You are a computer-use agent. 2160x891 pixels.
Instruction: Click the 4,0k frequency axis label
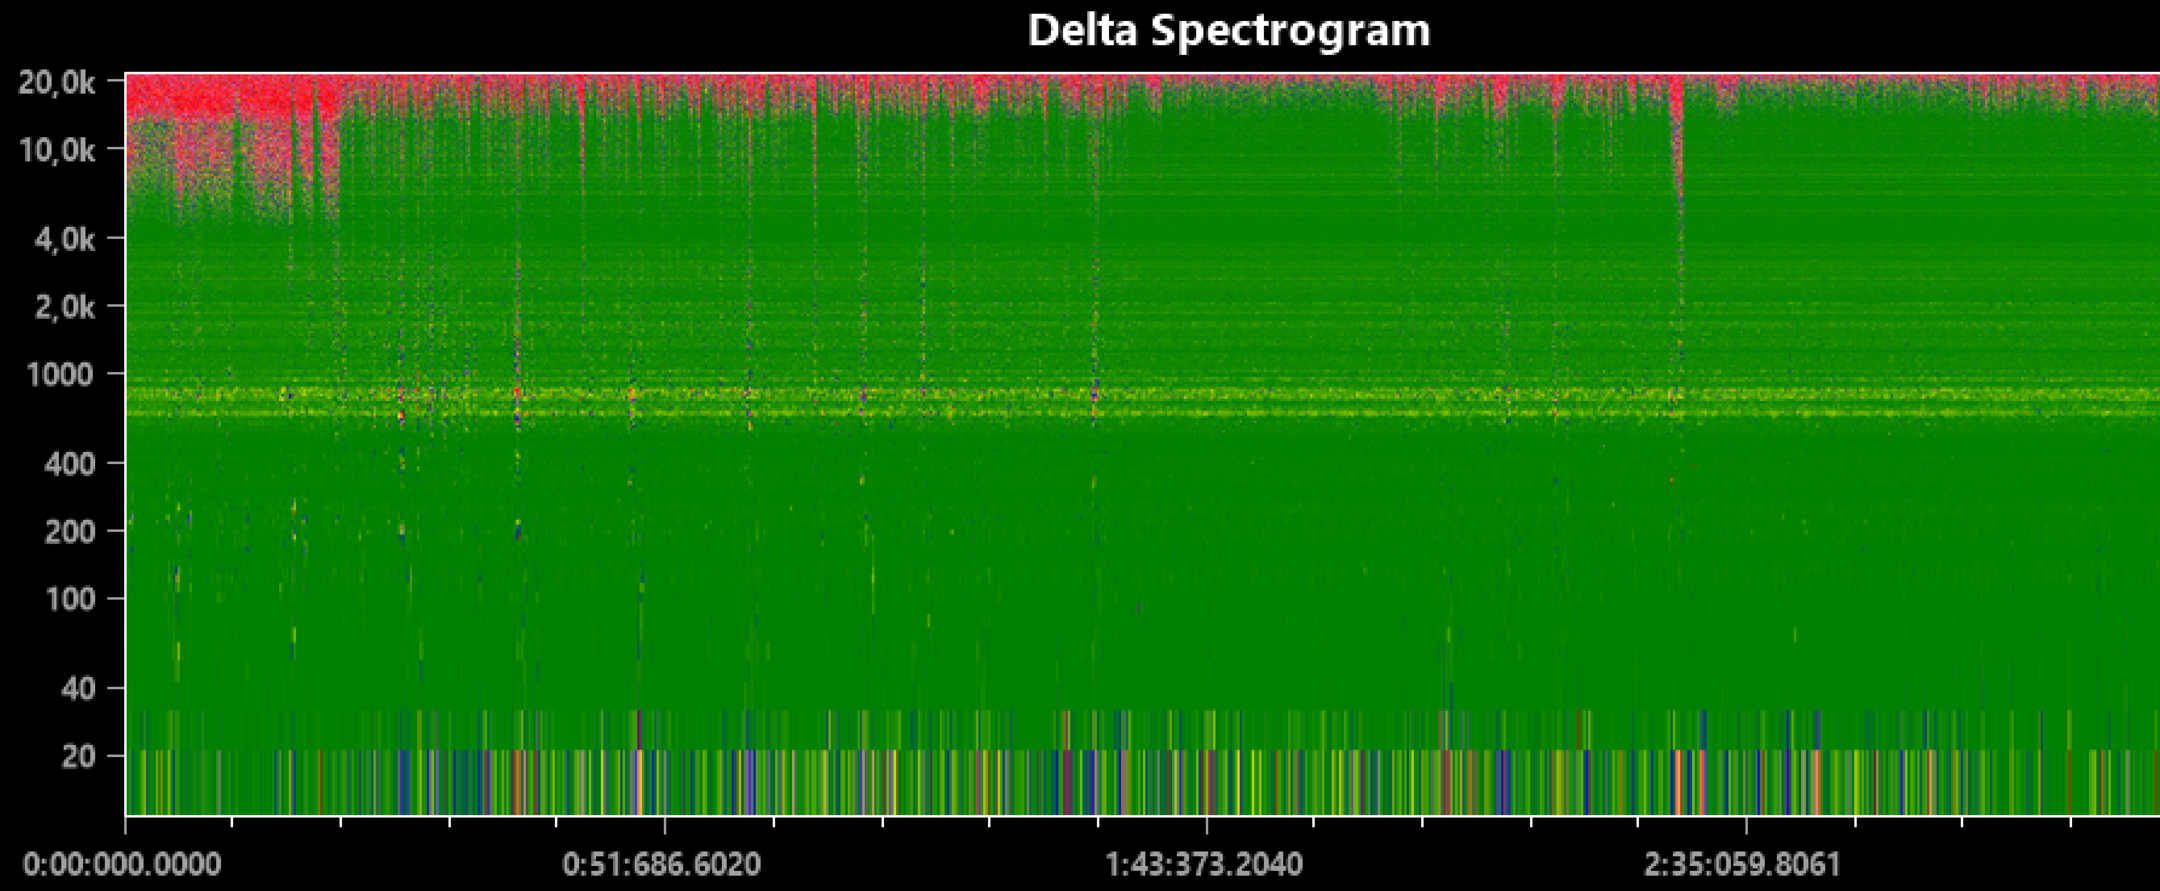coord(65,239)
